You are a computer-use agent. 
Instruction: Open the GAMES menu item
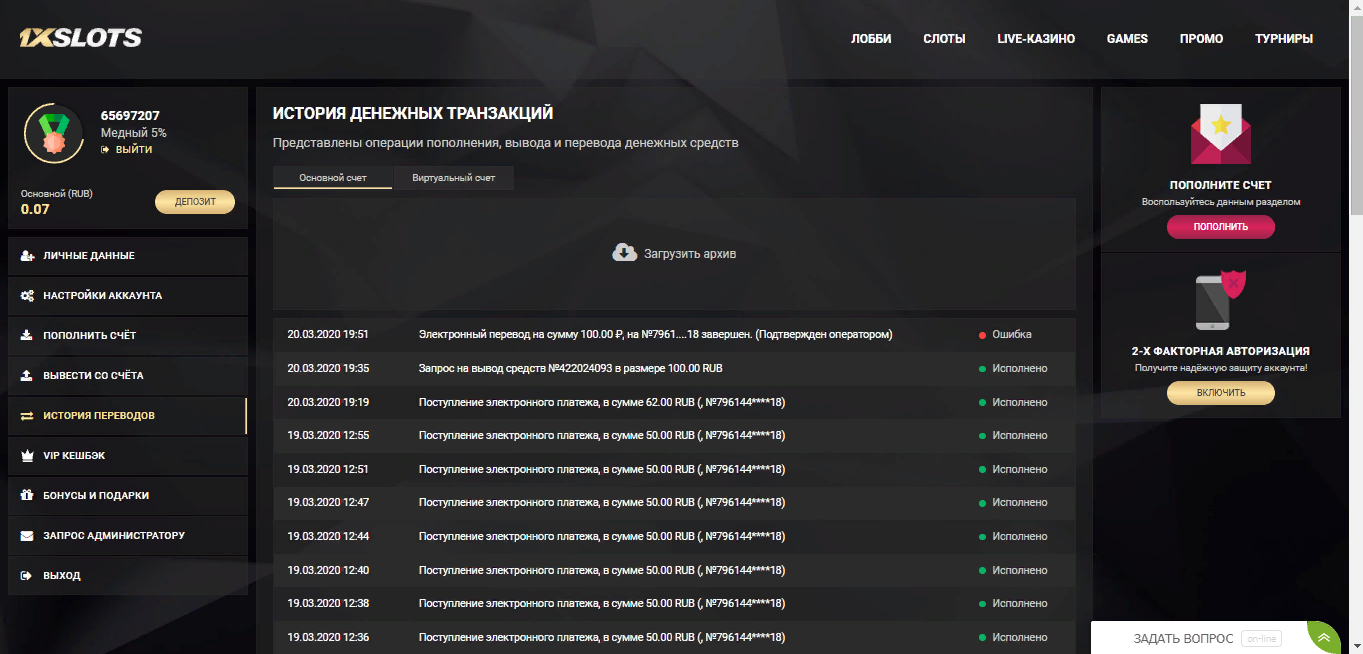[1127, 39]
